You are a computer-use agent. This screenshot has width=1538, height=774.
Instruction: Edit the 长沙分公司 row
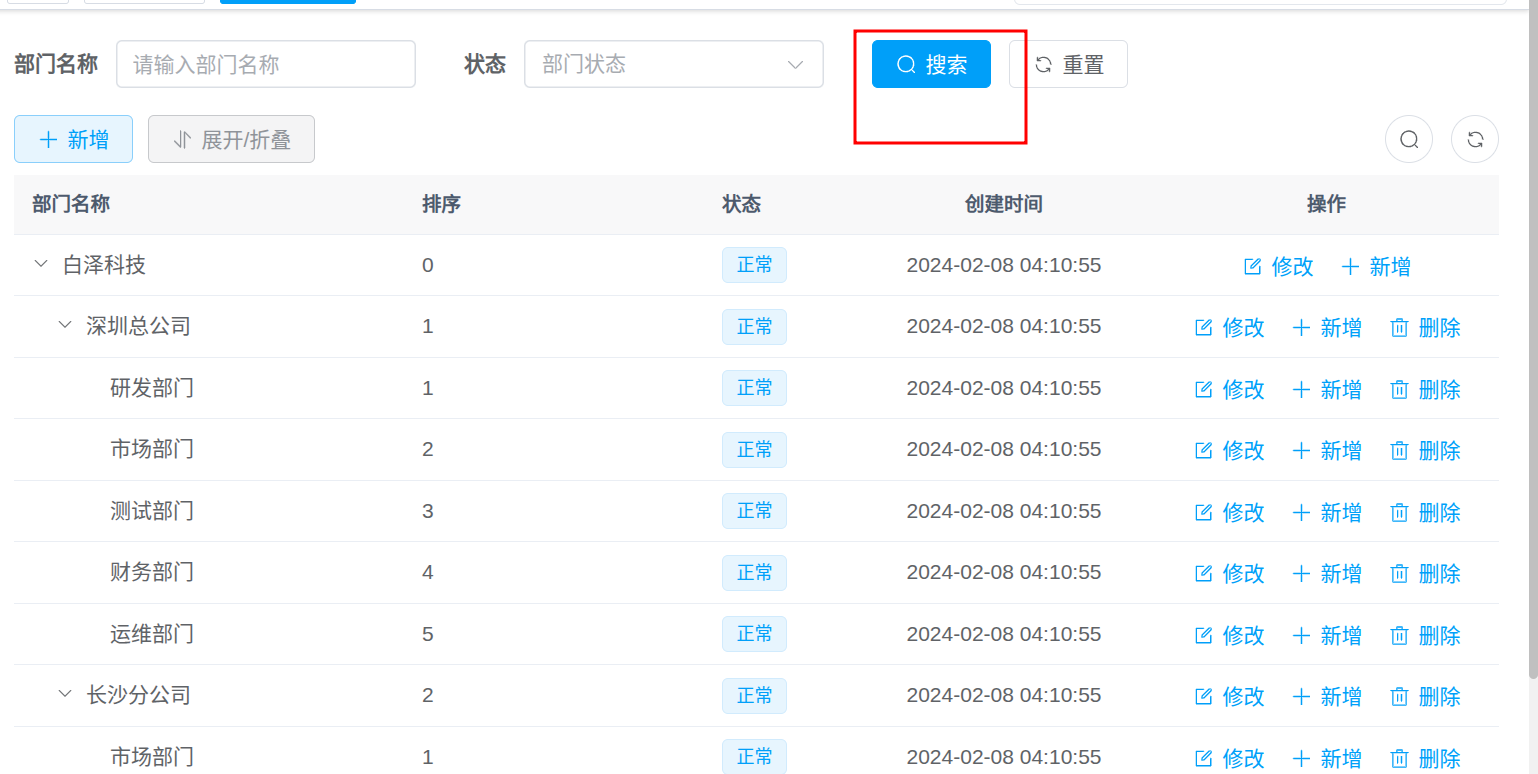(1230, 697)
